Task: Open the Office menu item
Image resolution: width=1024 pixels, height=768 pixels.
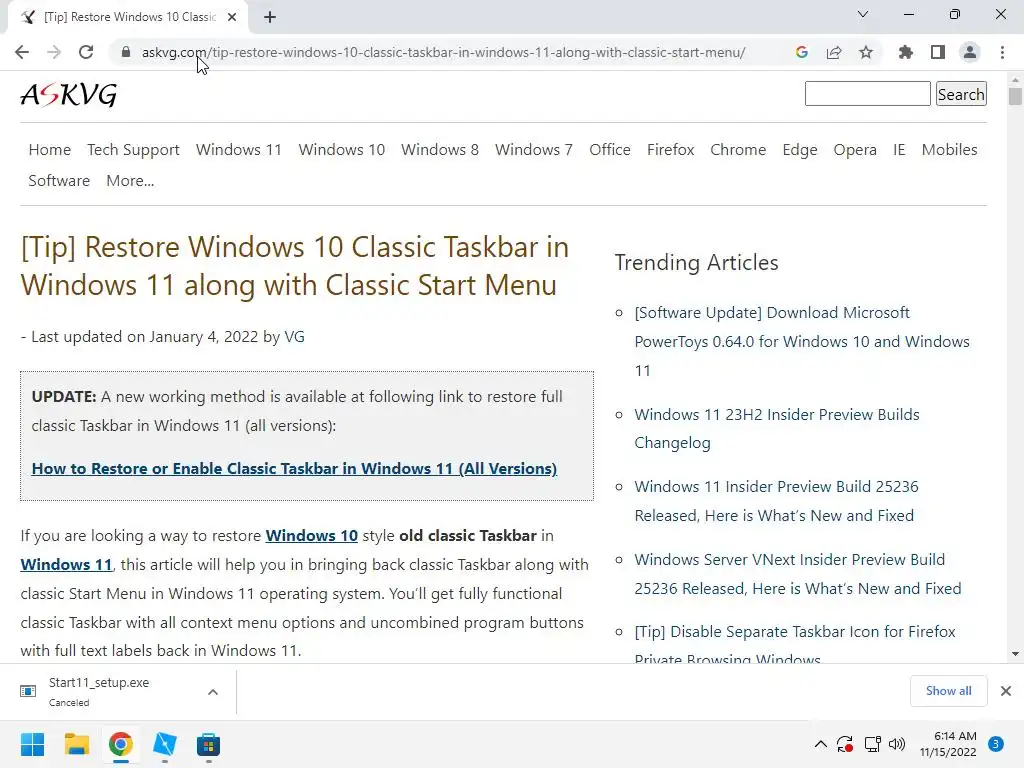Action: [610, 150]
